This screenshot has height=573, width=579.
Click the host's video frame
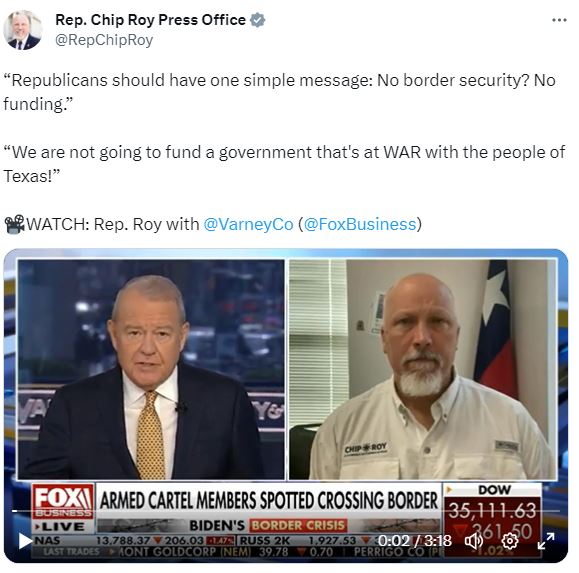click(x=151, y=370)
